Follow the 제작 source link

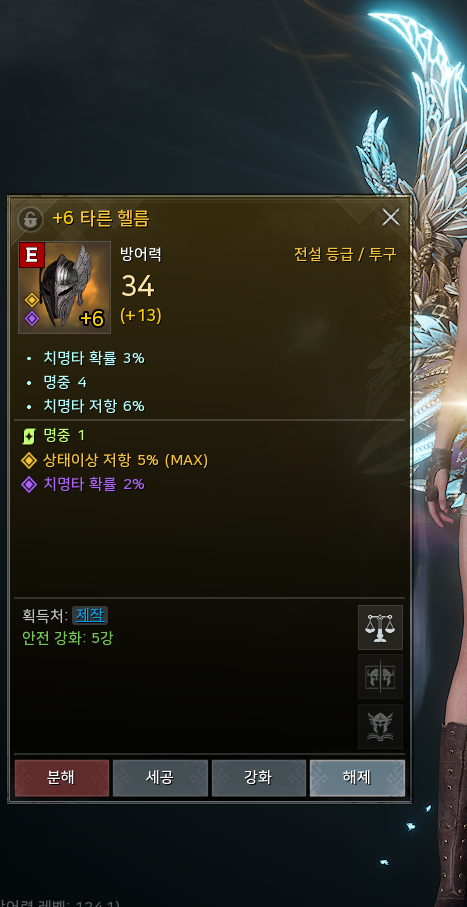point(90,615)
